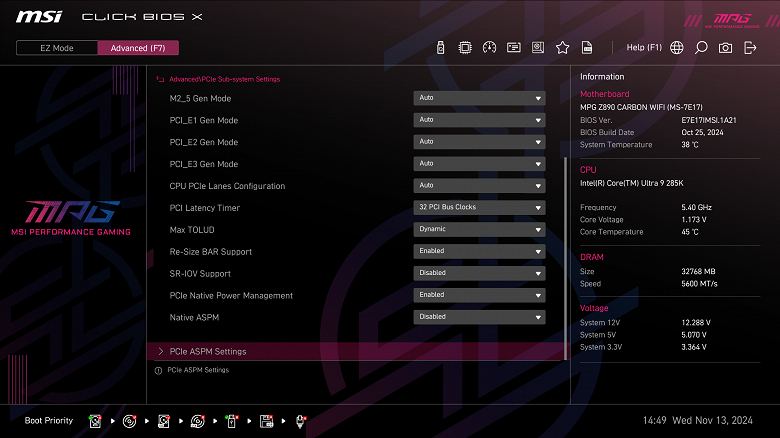Click the Intel Core Ultra 9 285K text
Image resolution: width=780 pixels, height=438 pixels.
pos(631,183)
